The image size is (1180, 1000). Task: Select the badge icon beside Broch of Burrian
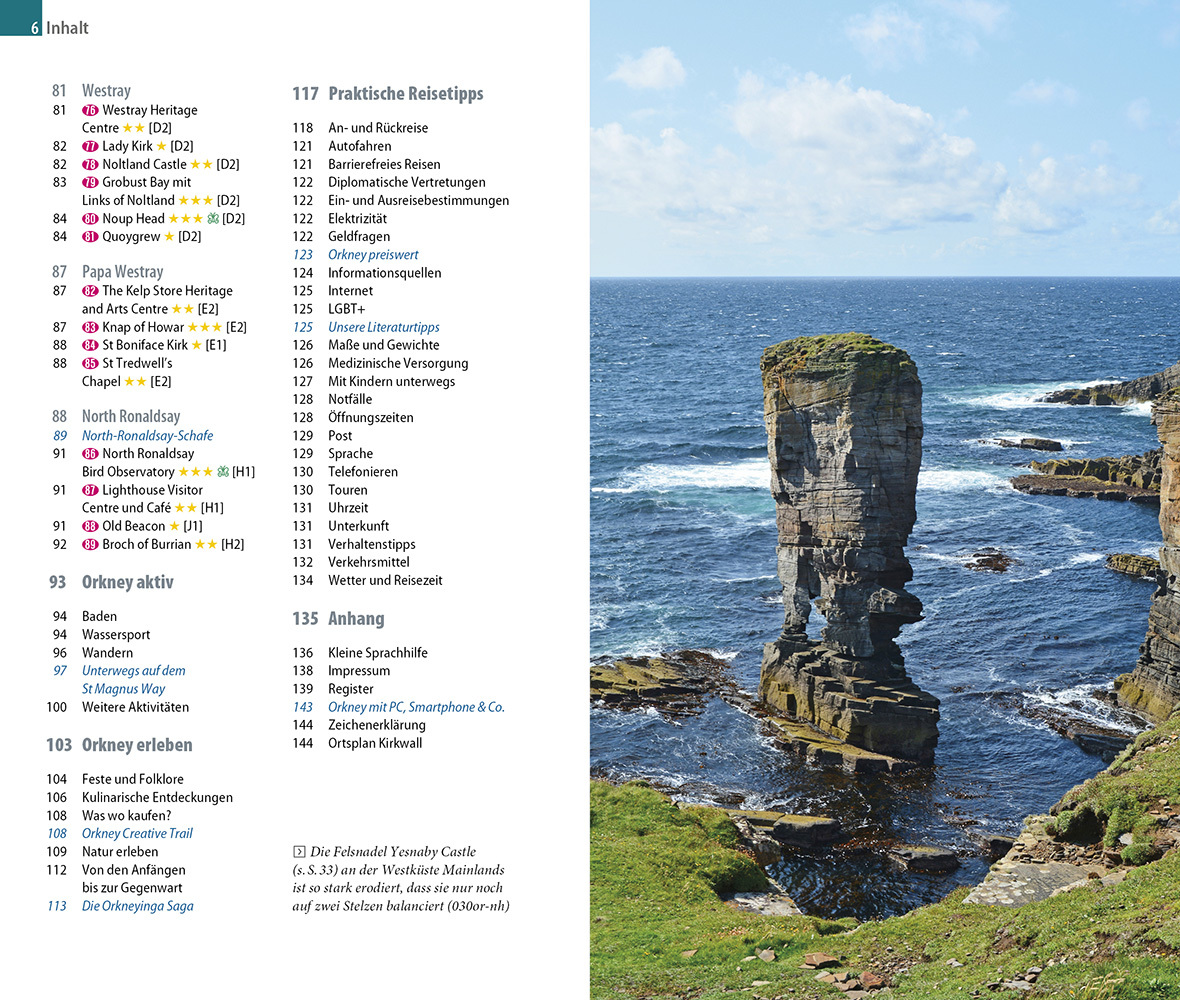coord(90,544)
